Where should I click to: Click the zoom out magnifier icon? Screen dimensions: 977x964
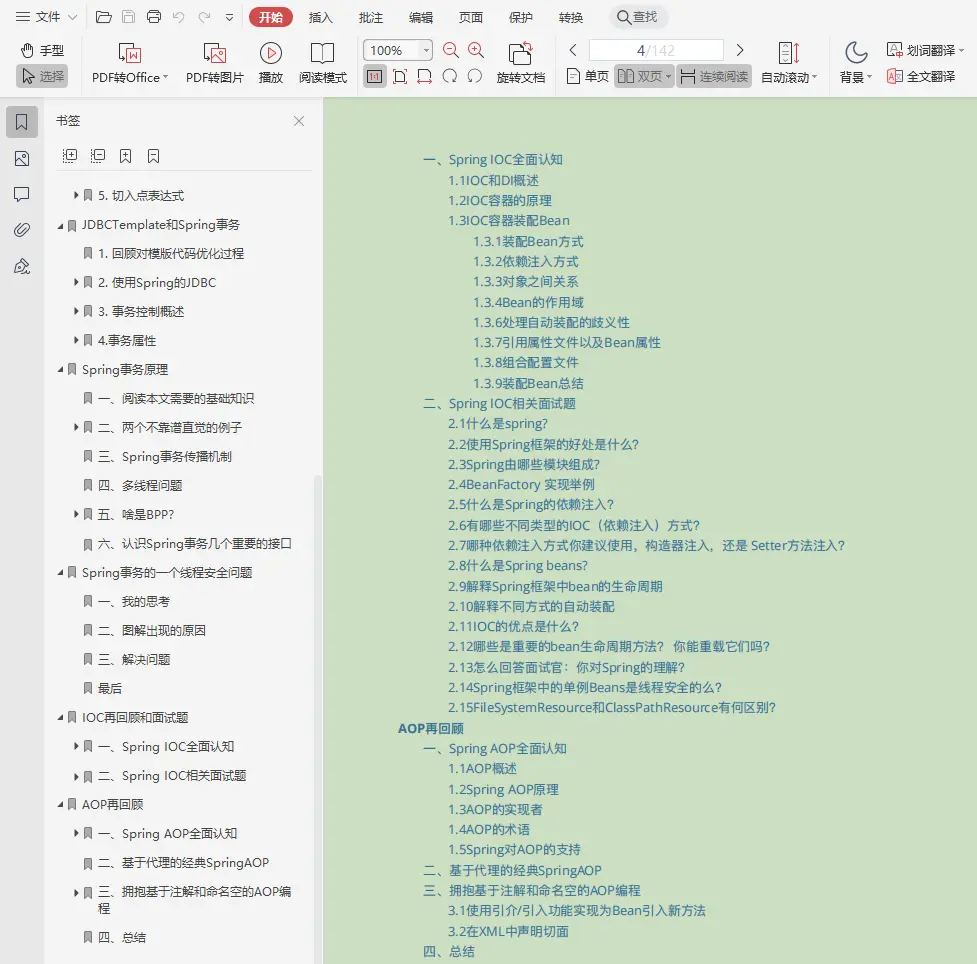coord(450,50)
